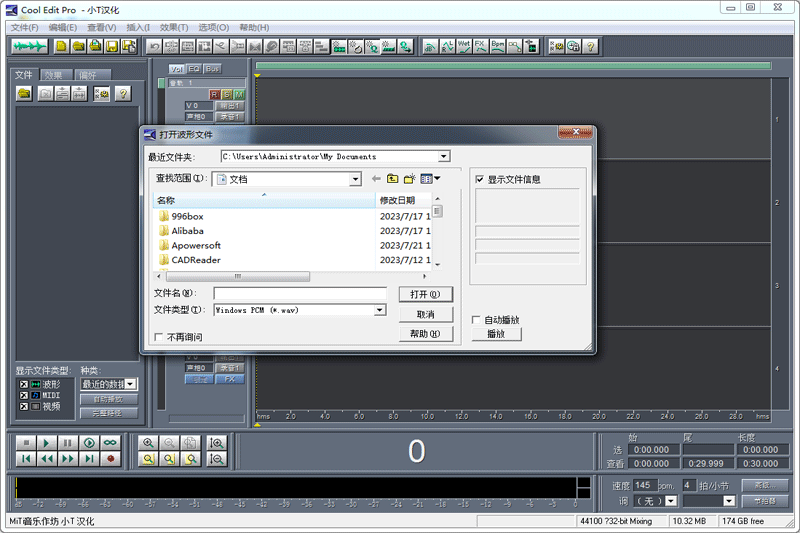
Task: Click the go to end transport button
Action: click(x=89, y=459)
